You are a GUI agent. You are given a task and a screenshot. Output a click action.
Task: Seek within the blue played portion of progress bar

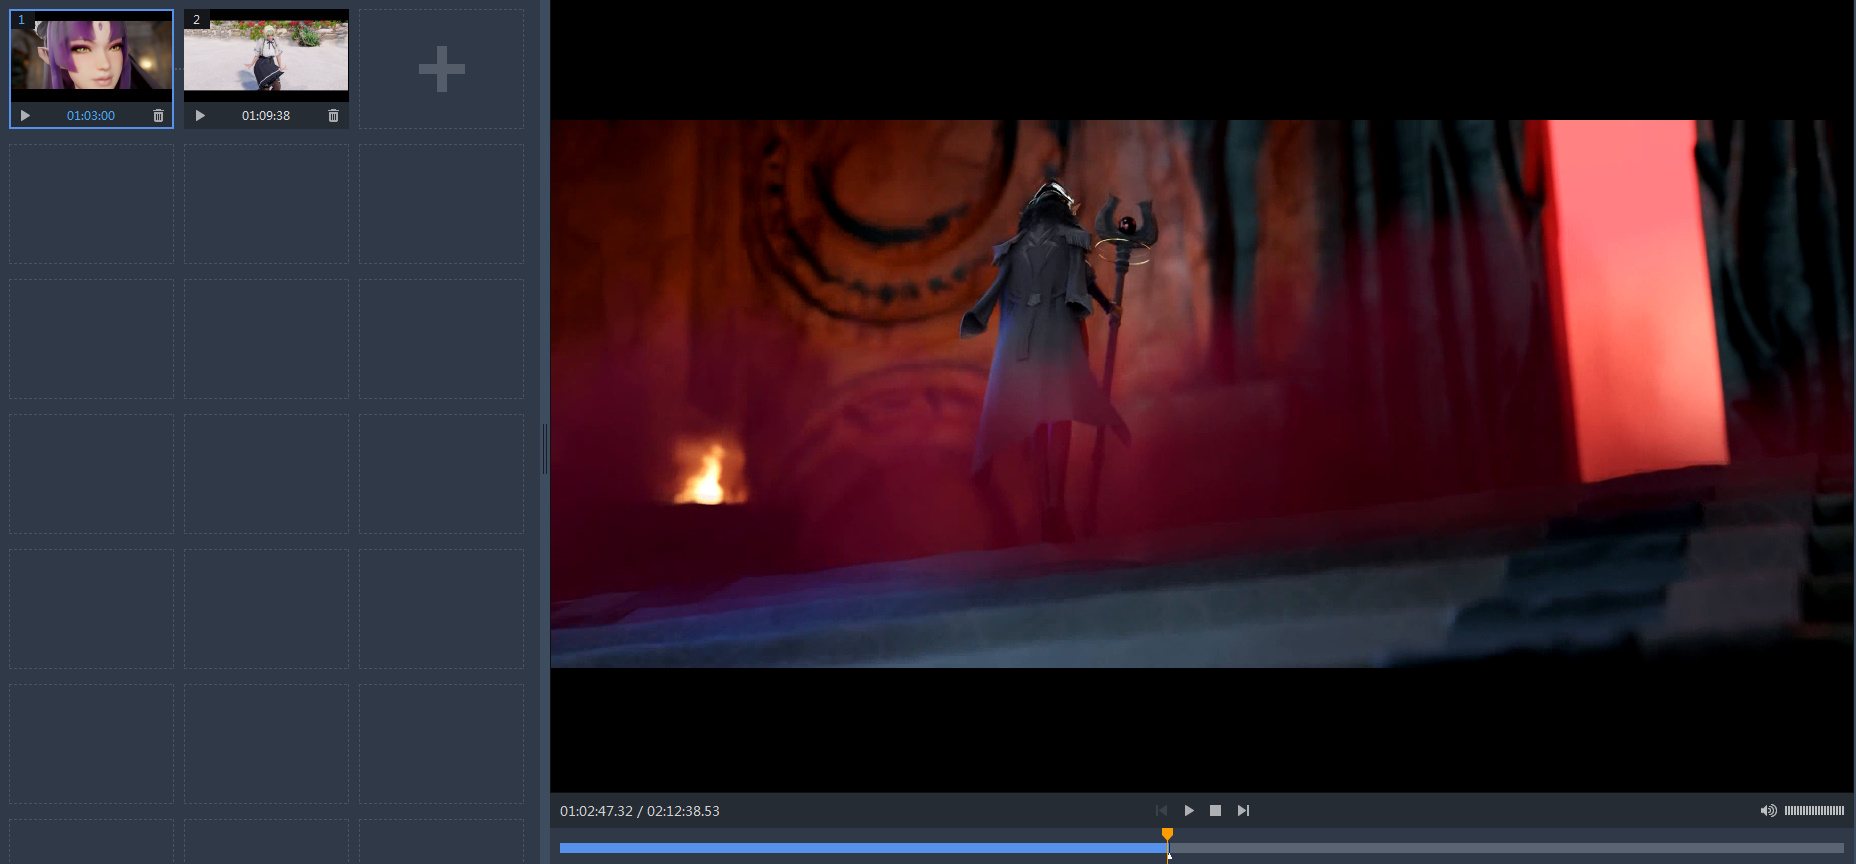point(863,848)
